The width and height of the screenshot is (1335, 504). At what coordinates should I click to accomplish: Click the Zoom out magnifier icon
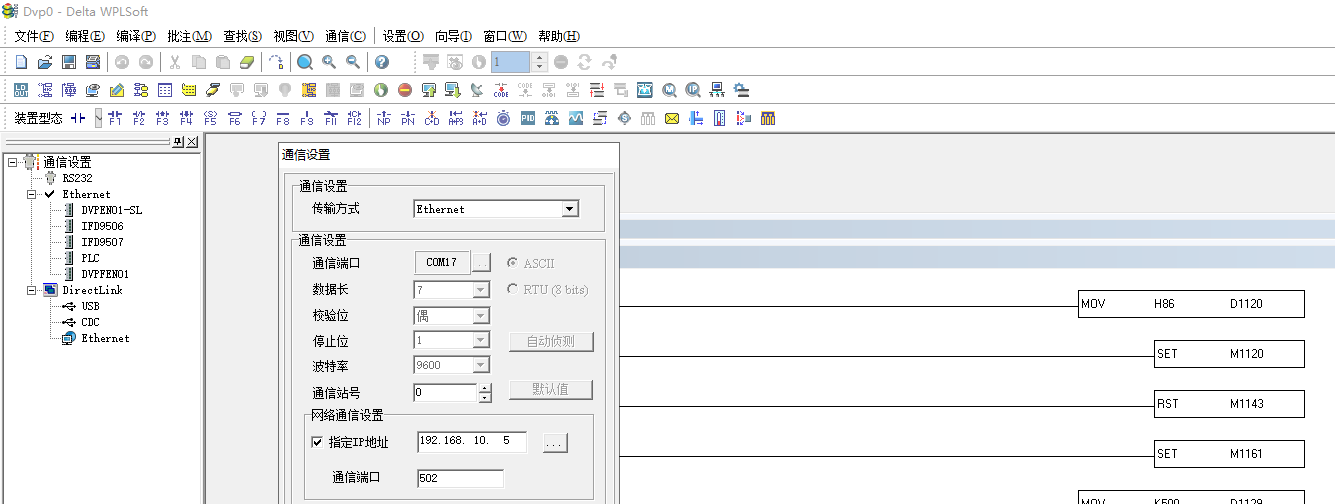click(x=352, y=62)
